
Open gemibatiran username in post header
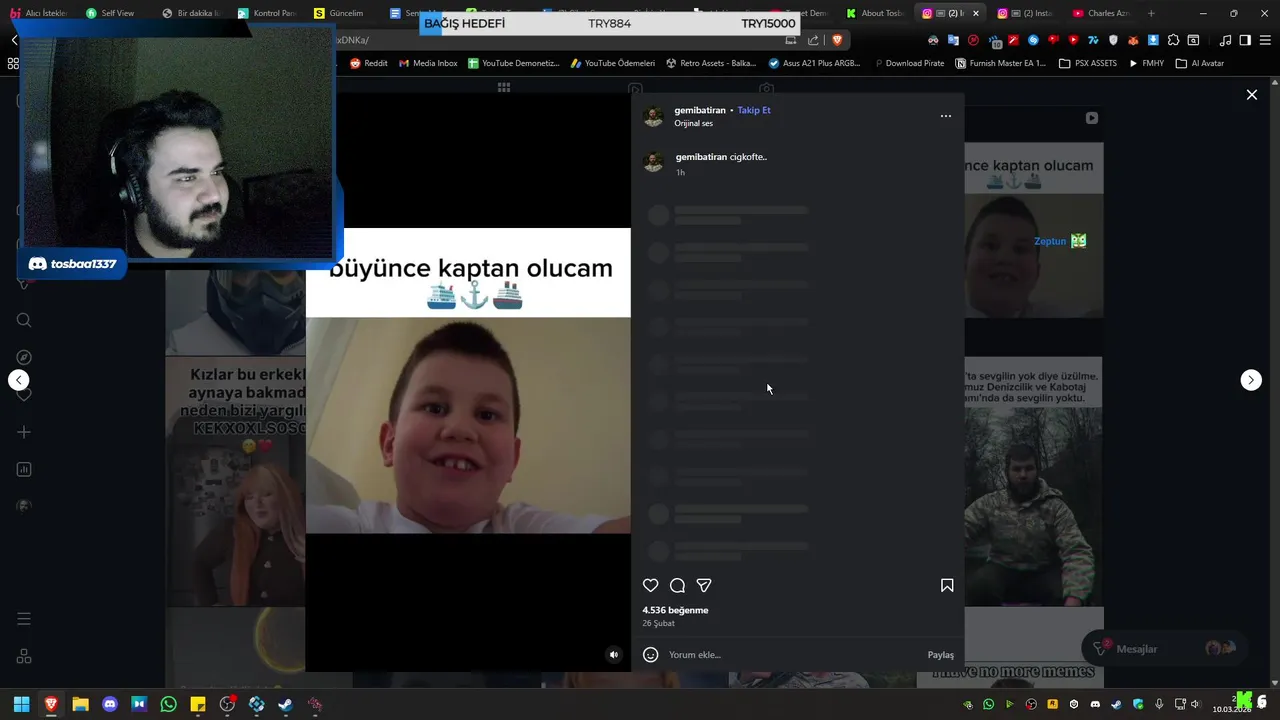click(x=700, y=110)
